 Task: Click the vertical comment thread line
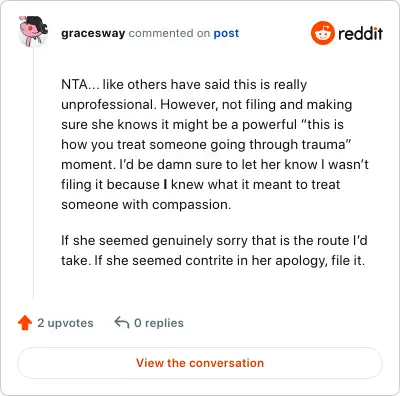[33, 173]
